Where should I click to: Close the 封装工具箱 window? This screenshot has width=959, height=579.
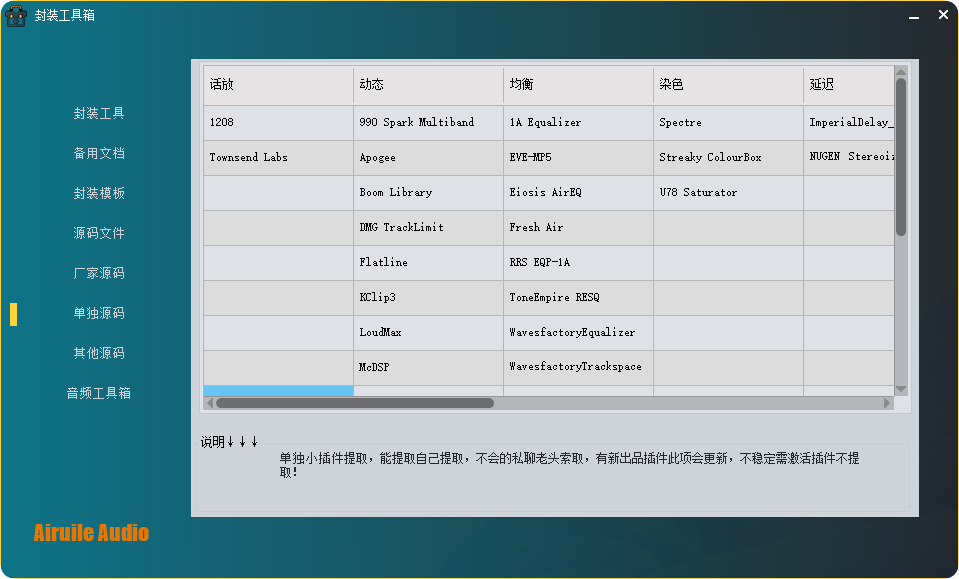coord(943,15)
